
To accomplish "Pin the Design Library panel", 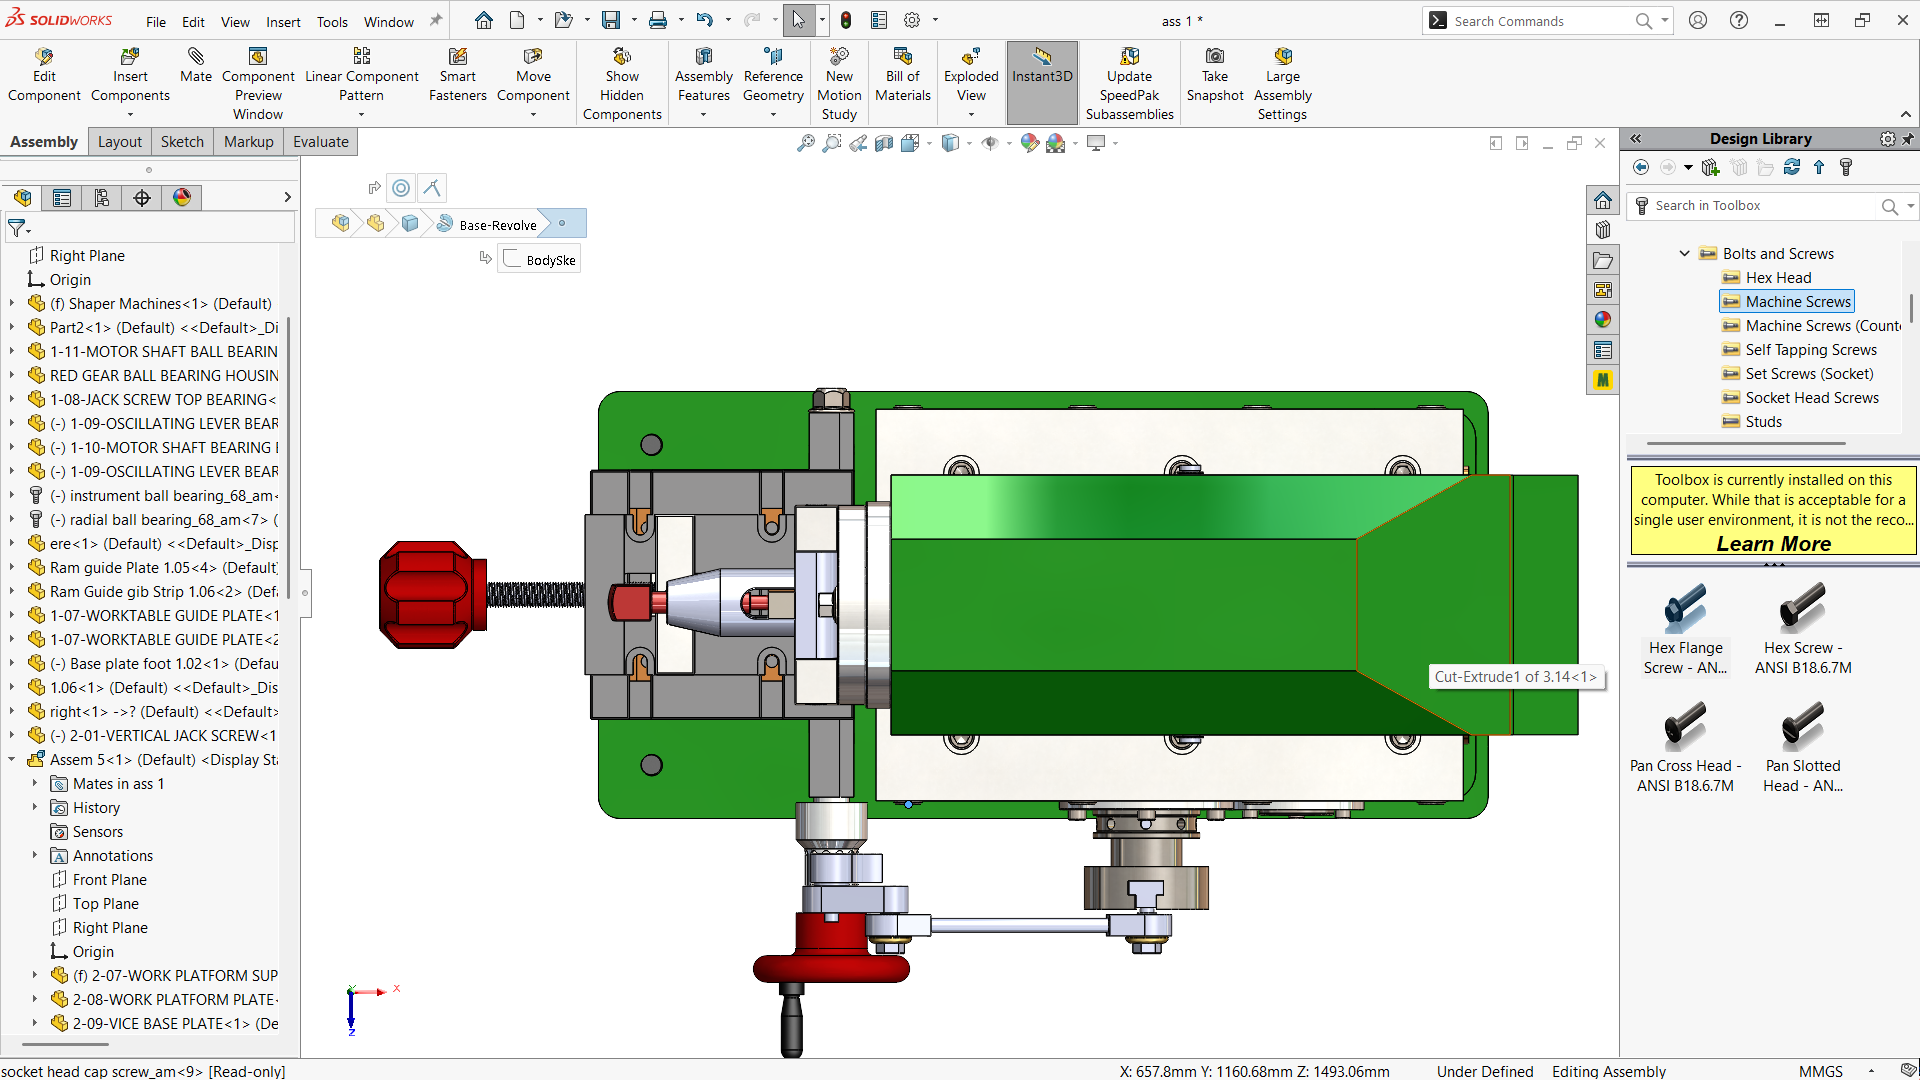I will click(x=1908, y=139).
